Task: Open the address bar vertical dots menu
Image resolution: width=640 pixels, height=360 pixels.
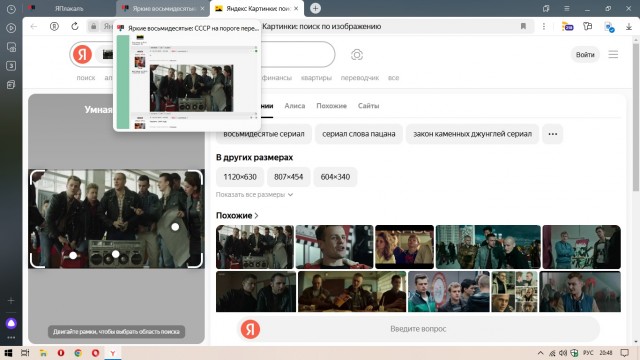Action: coord(544,27)
